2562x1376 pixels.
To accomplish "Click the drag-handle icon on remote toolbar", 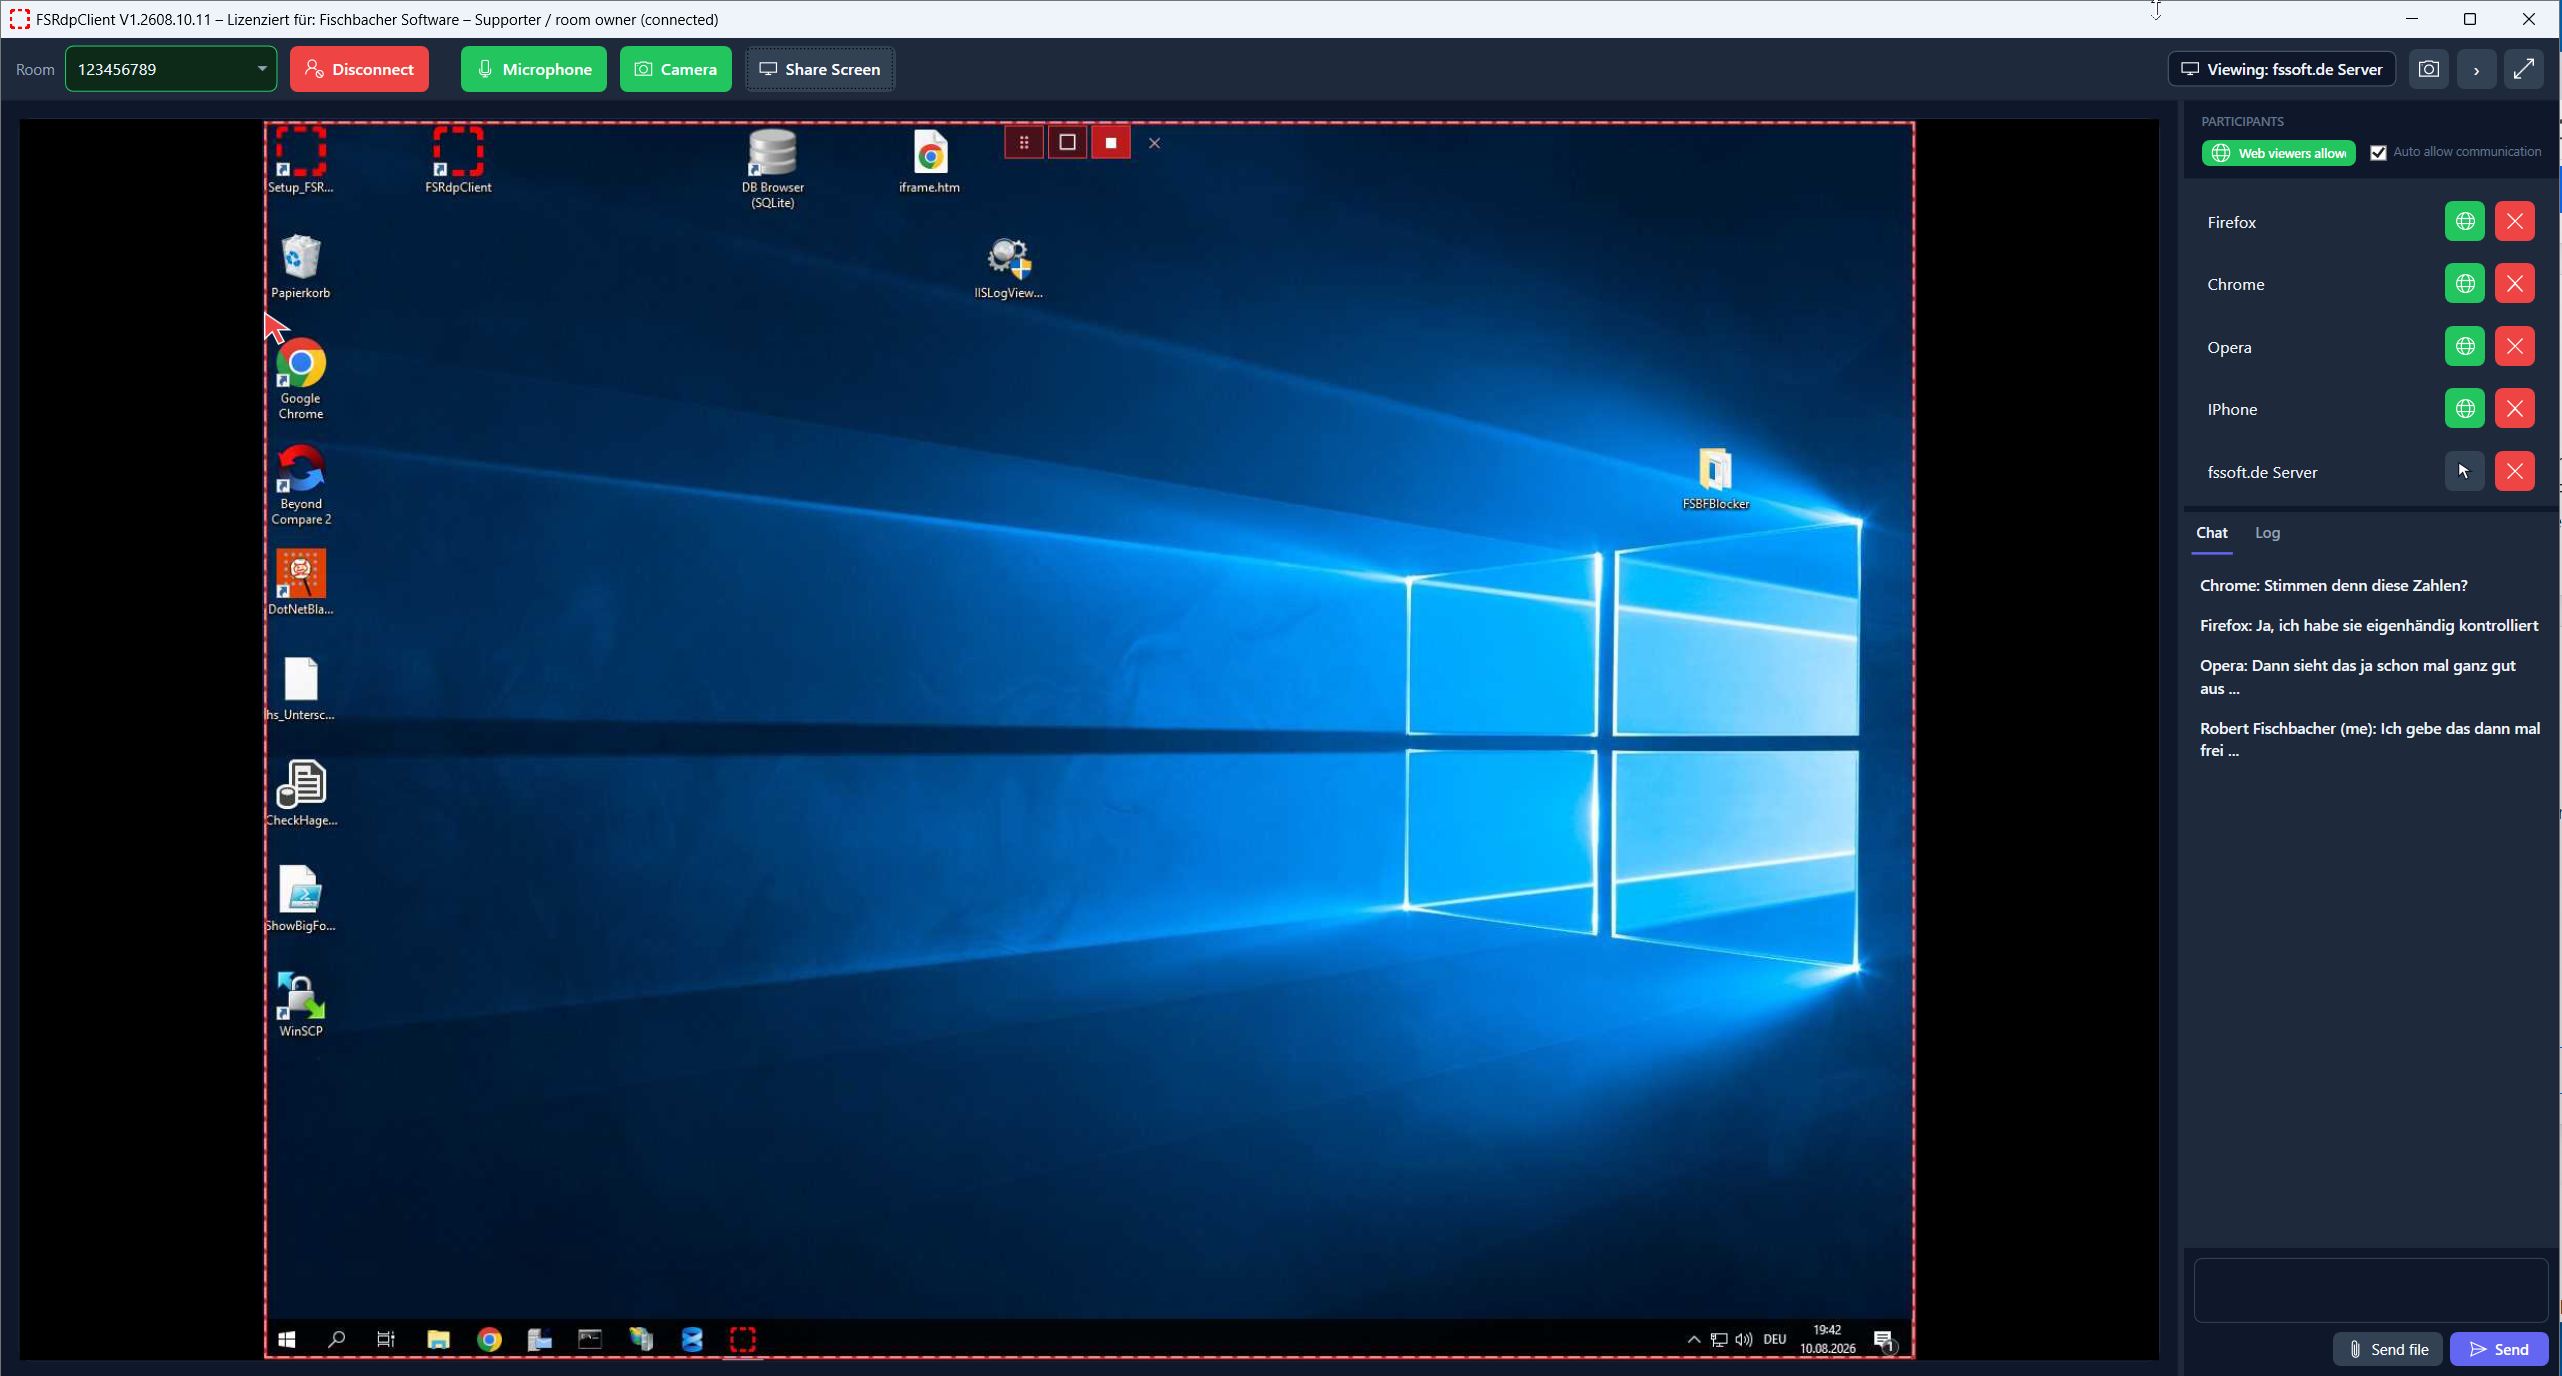I will tap(1023, 143).
